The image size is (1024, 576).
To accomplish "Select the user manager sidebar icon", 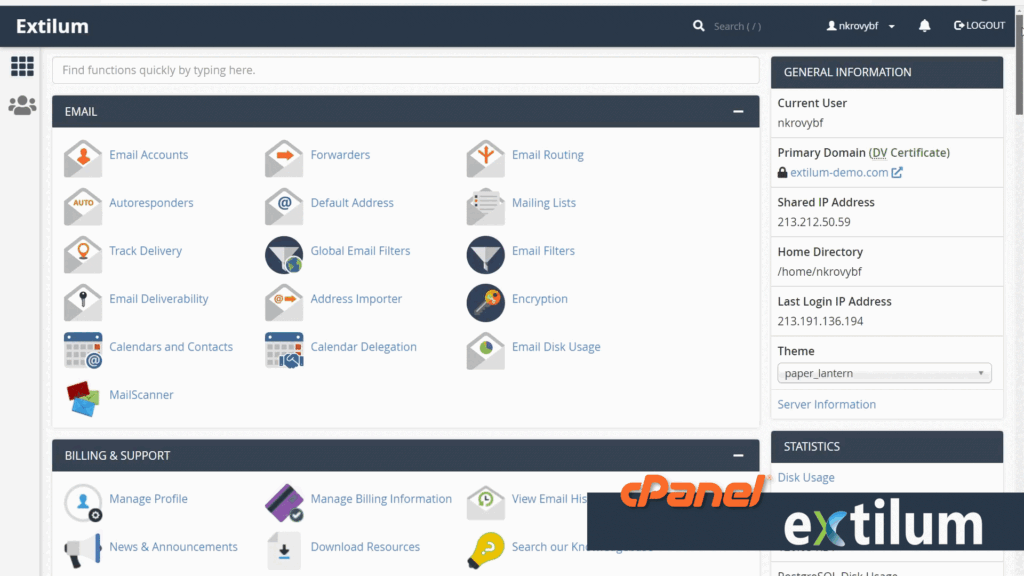I will click(x=22, y=105).
